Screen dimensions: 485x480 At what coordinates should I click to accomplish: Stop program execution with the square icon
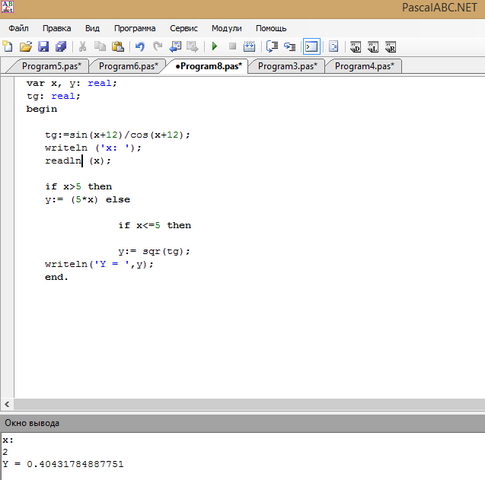point(232,46)
